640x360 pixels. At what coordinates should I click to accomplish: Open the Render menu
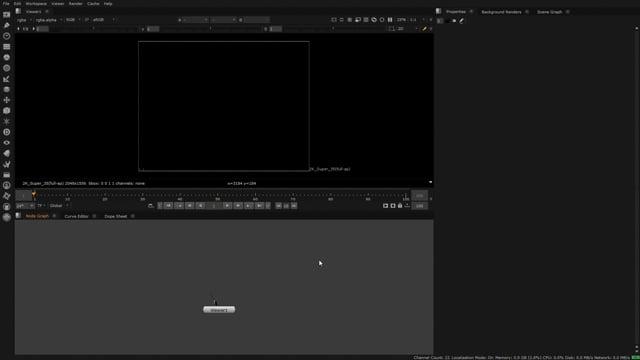coord(76,4)
